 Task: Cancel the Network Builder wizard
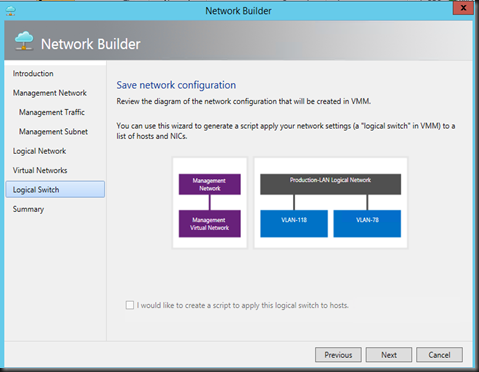coord(439,355)
